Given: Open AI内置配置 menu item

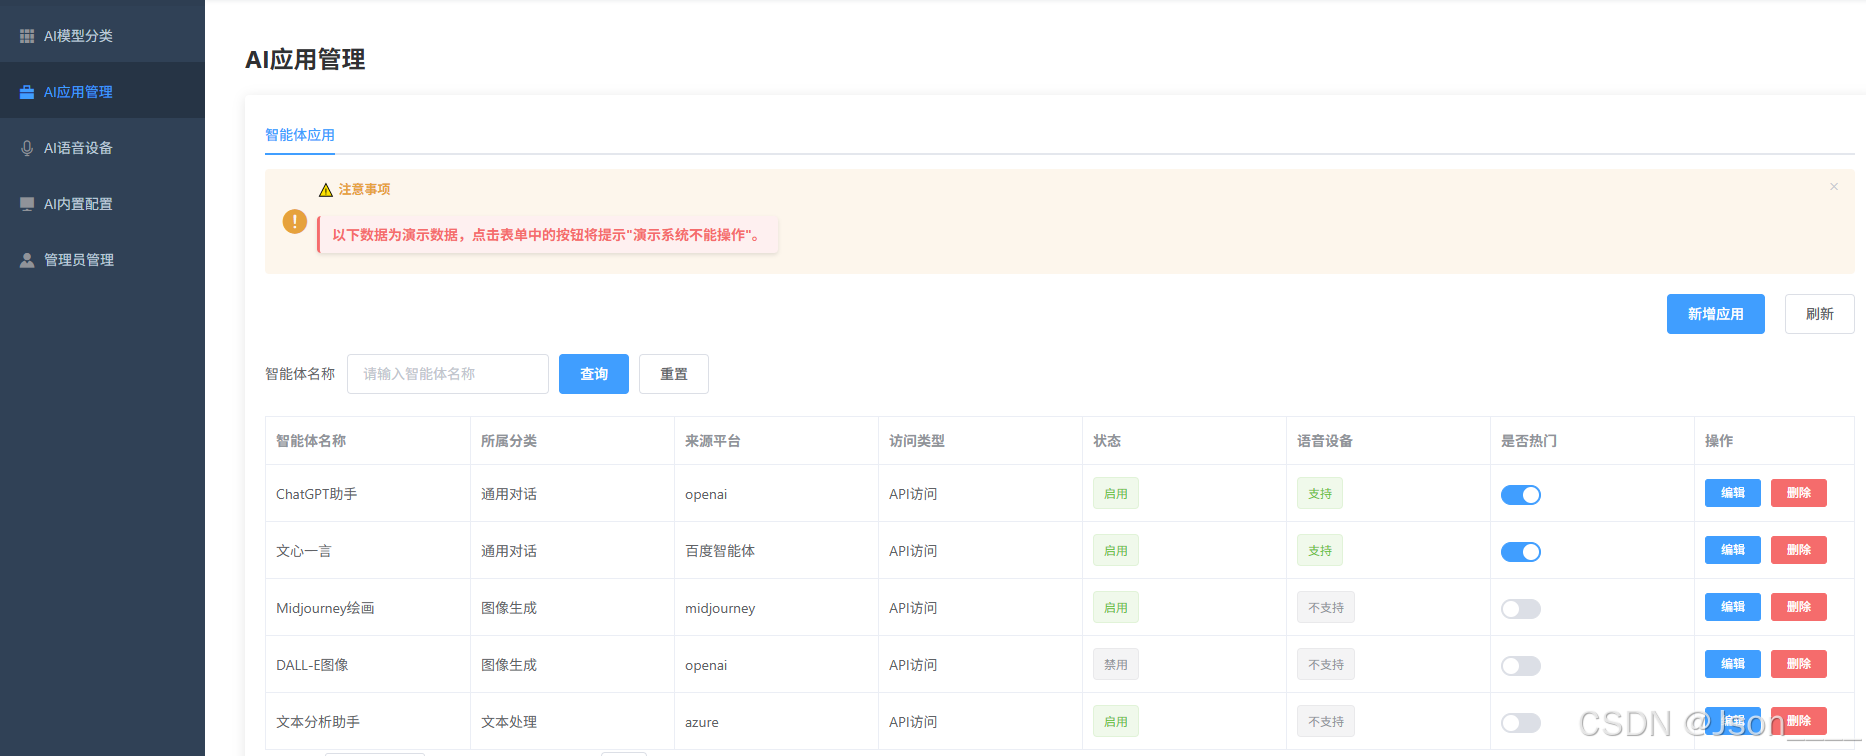Looking at the screenshot, I should click(102, 204).
